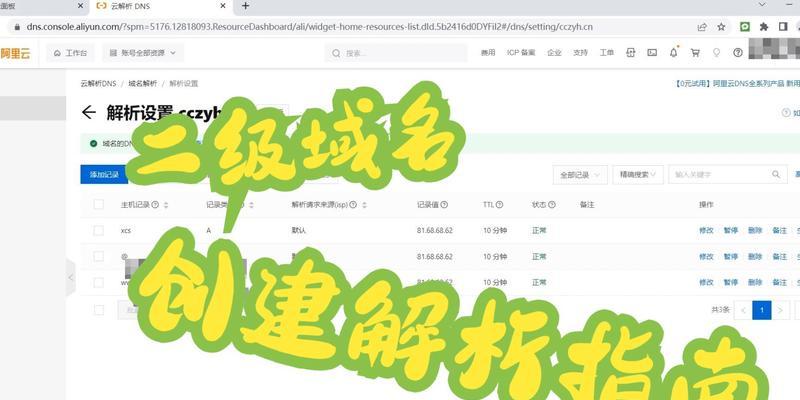Screen dimensions: 800x400
Task: Click help icon next to 记录值 header
Action: coord(444,205)
